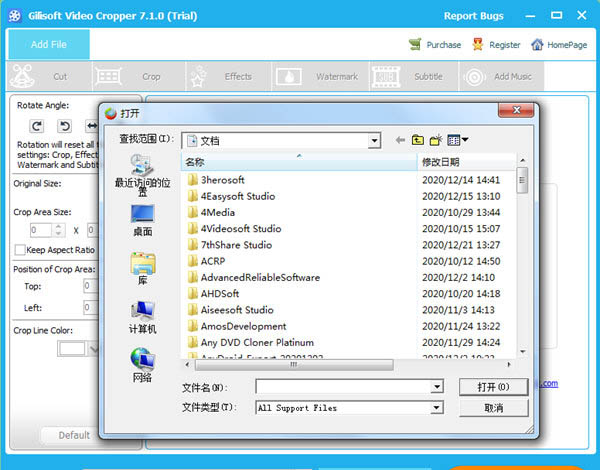Sort by the name column header

click(298, 162)
